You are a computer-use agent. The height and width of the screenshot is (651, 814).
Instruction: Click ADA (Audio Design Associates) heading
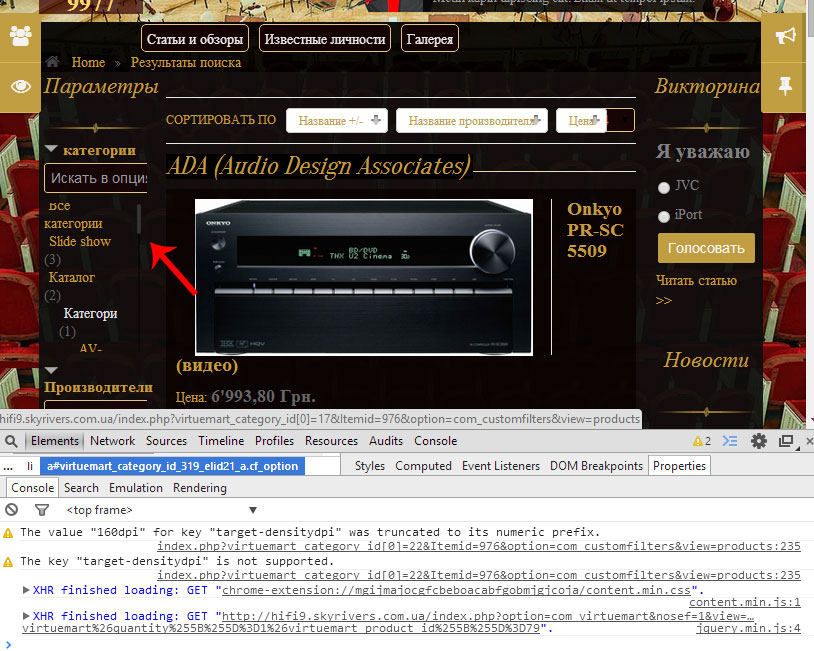(318, 166)
